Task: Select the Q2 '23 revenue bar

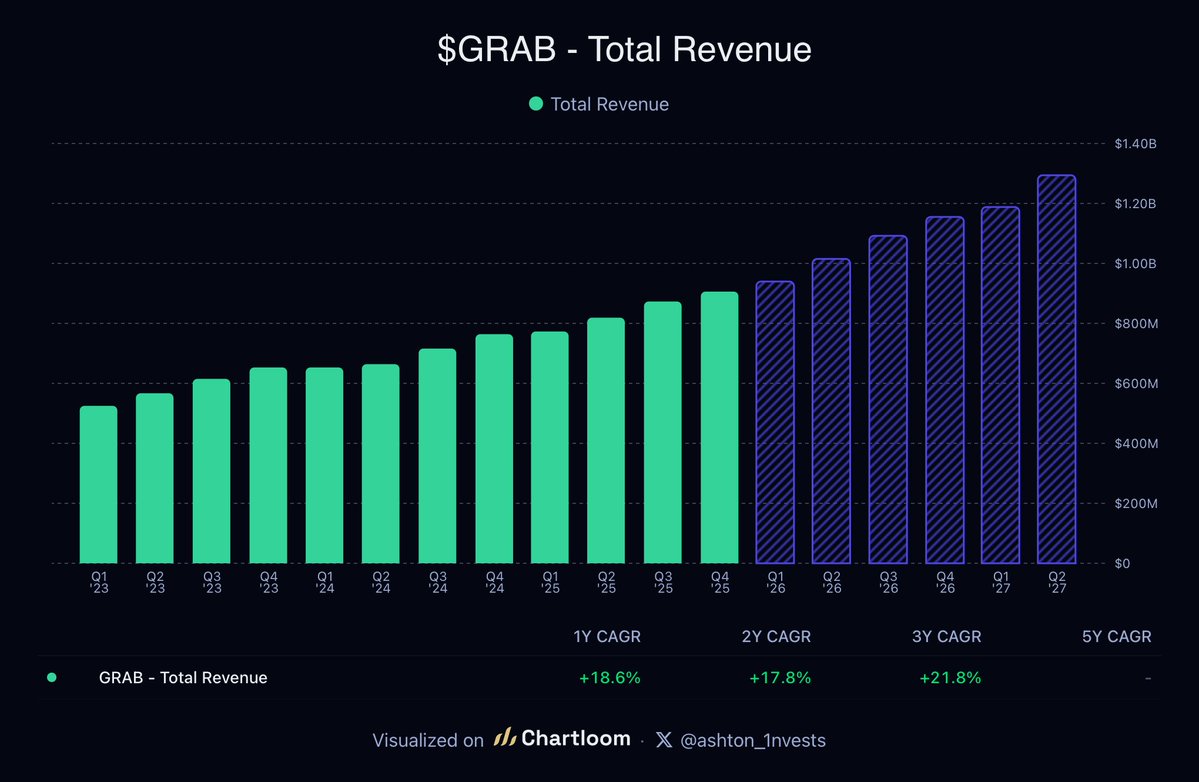Action: (x=154, y=479)
